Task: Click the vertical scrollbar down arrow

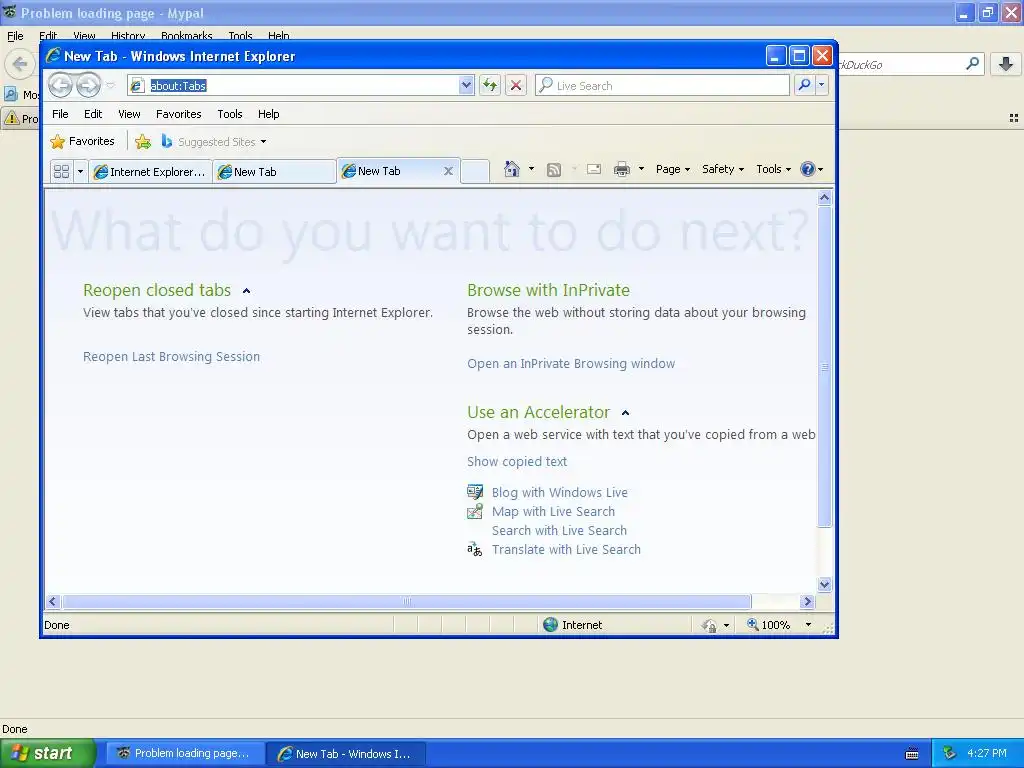Action: 824,584
